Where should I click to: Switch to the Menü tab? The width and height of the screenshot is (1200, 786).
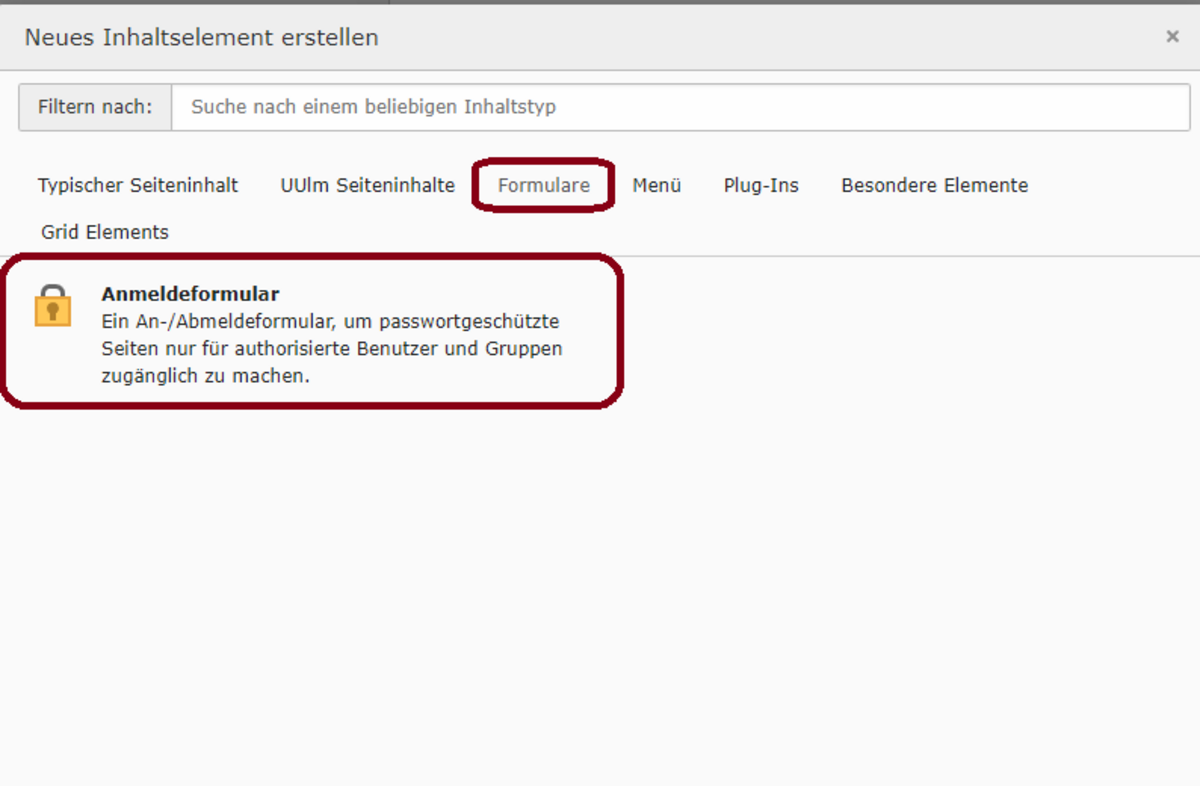[657, 185]
